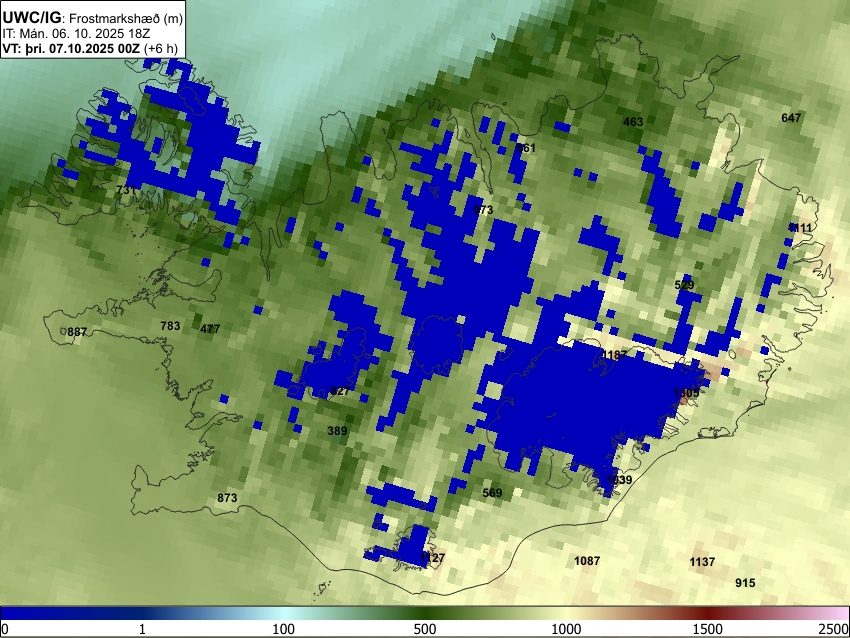Click the map value 463 in the north
Screen dimensions: 850x638
coord(633,121)
